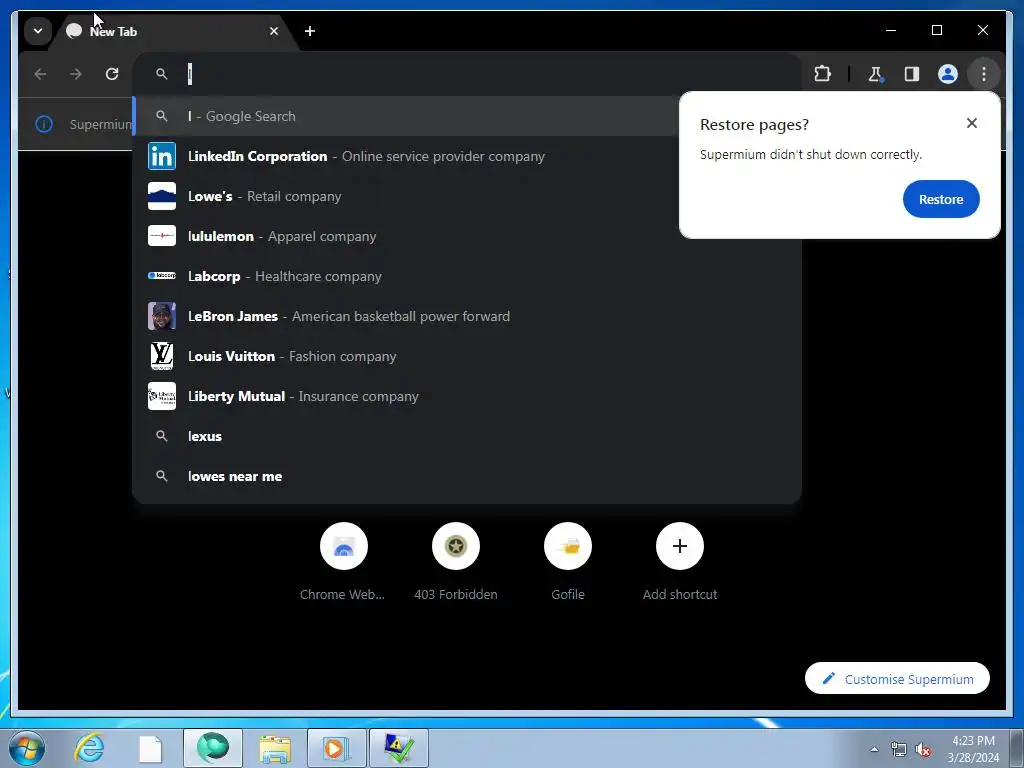Open the 403 Forbidden shortcut
The image size is (1024, 768).
456,562
